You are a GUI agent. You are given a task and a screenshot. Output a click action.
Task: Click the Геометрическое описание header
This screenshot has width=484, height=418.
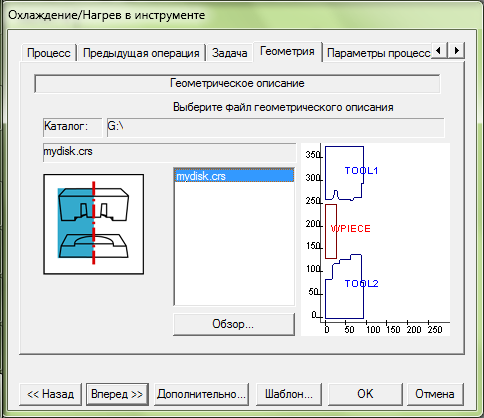237,83
